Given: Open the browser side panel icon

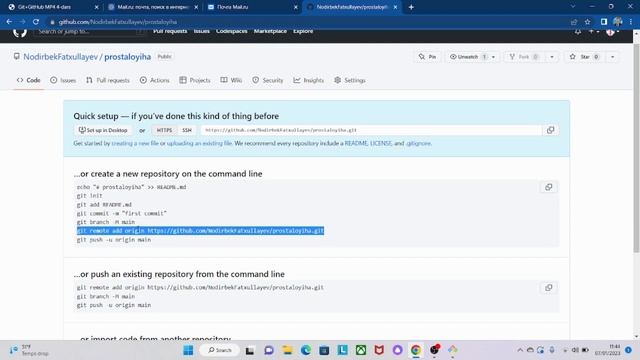Looking at the screenshot, I should pyautogui.click(x=604, y=22).
